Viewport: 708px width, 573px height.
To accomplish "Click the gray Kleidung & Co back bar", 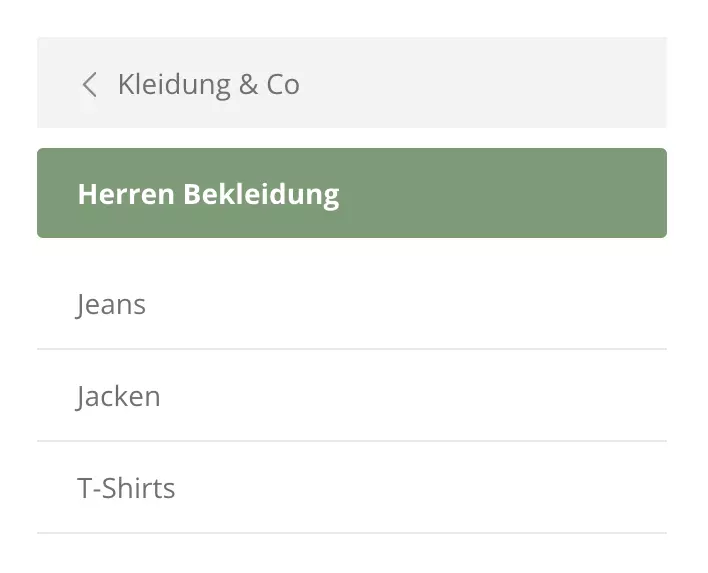I will point(351,83).
